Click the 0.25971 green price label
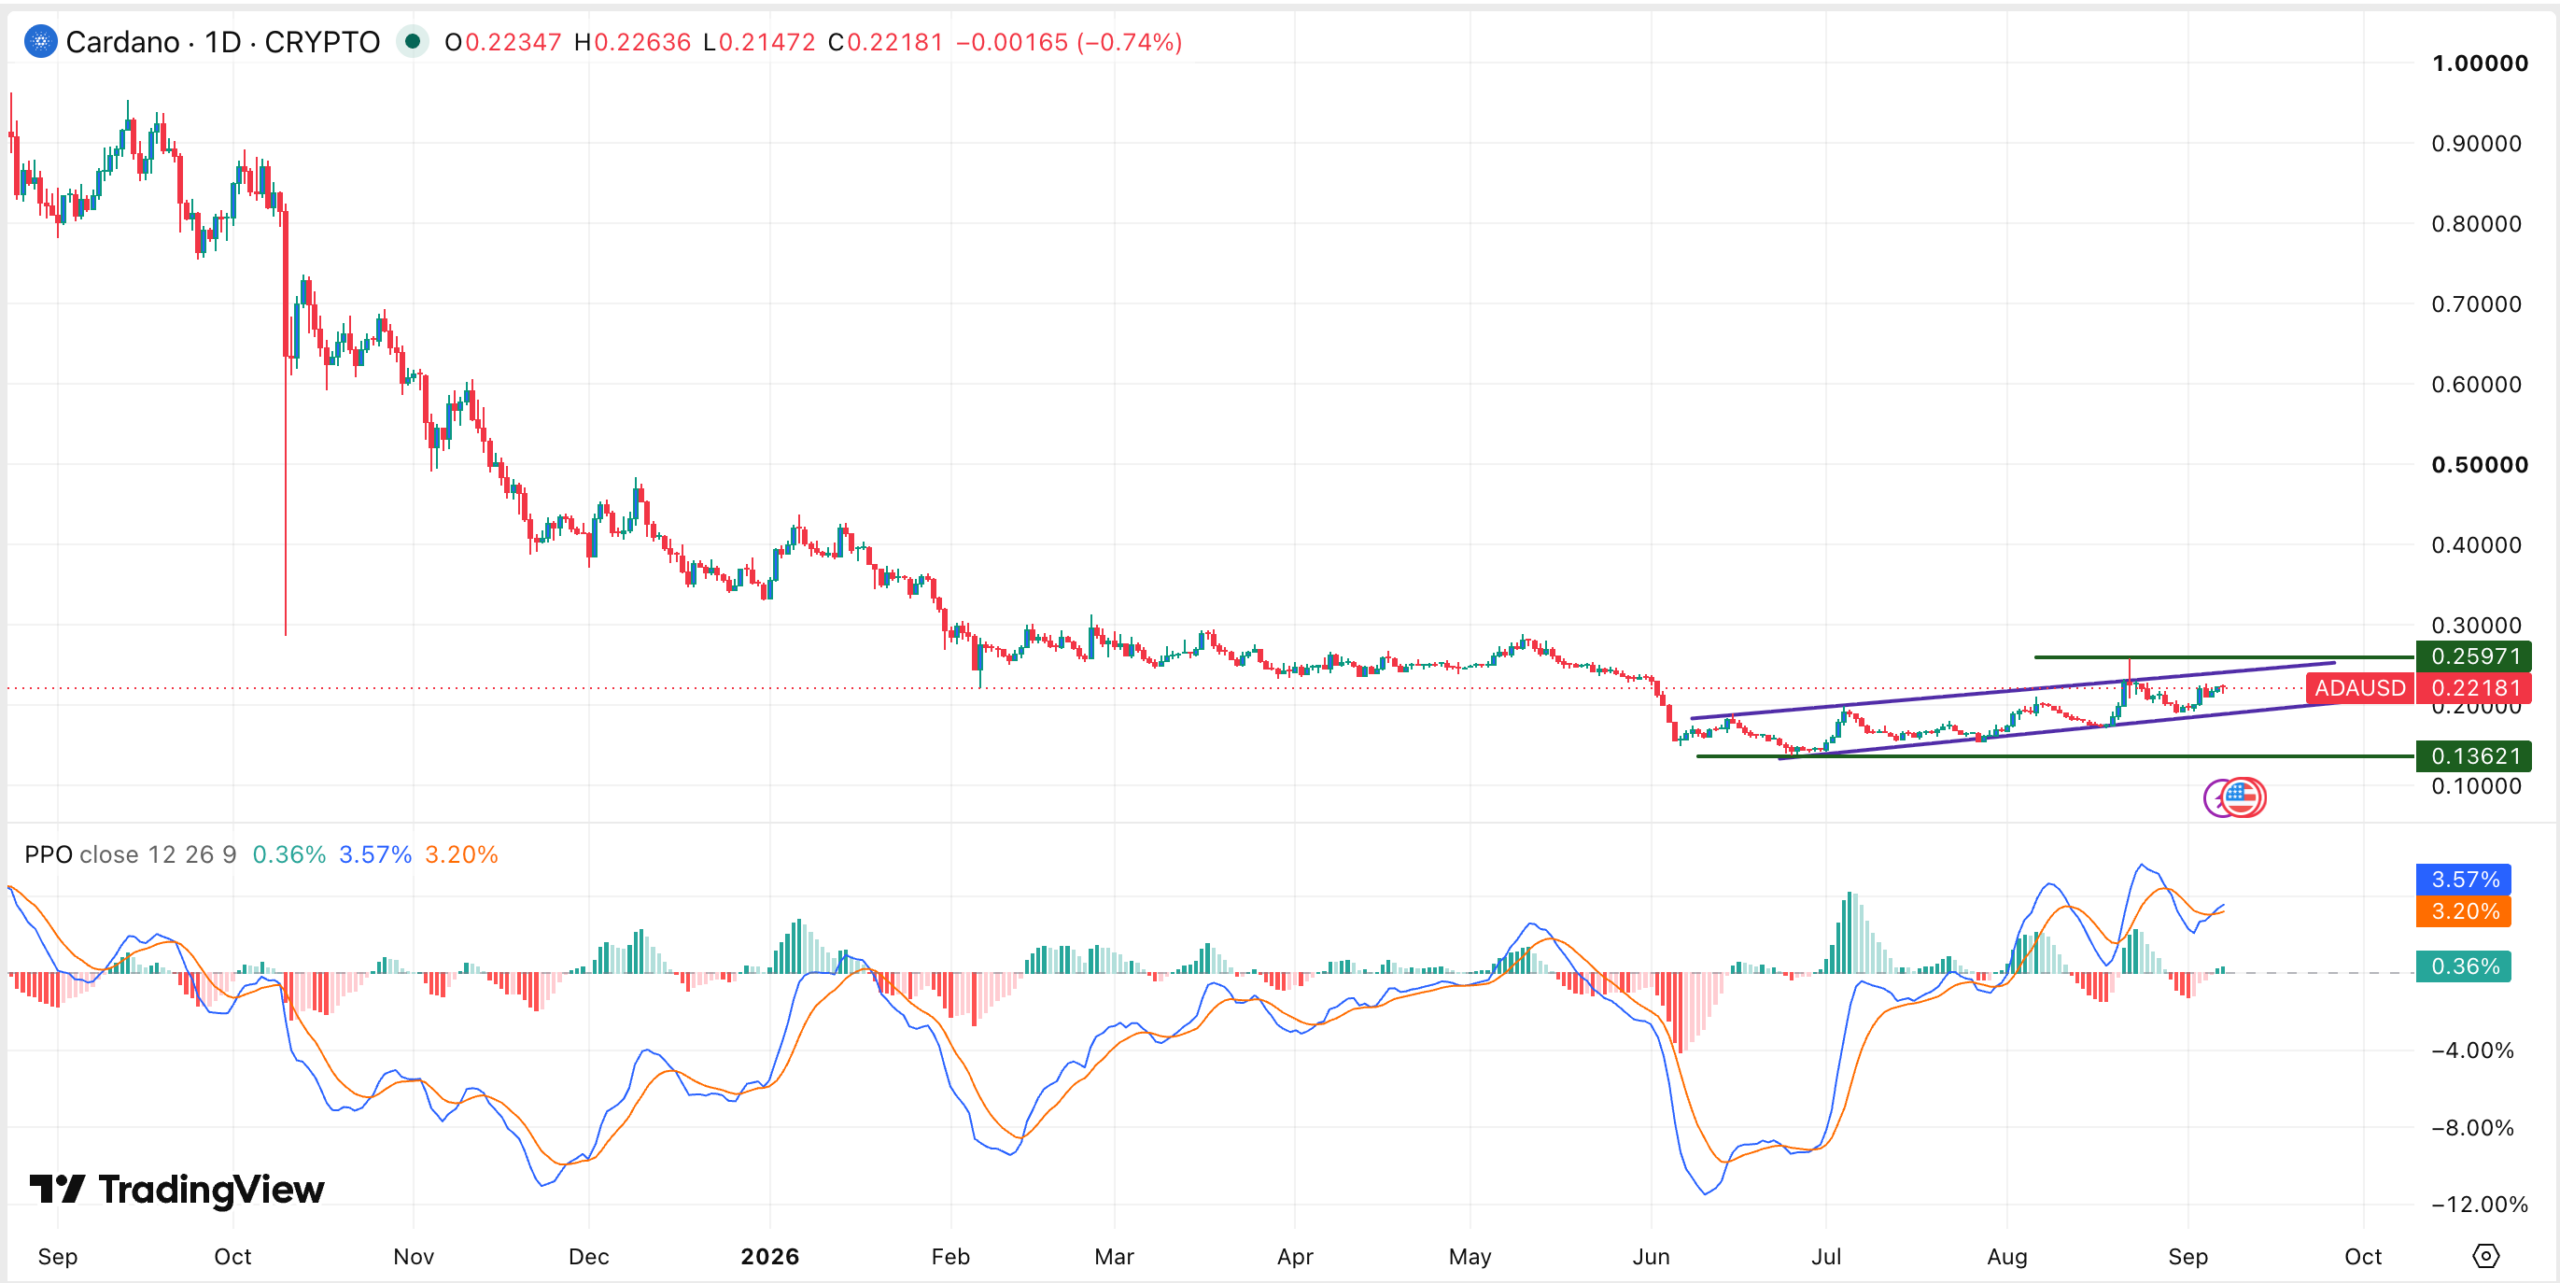Viewport: 2560px width, 1283px height. (2474, 656)
